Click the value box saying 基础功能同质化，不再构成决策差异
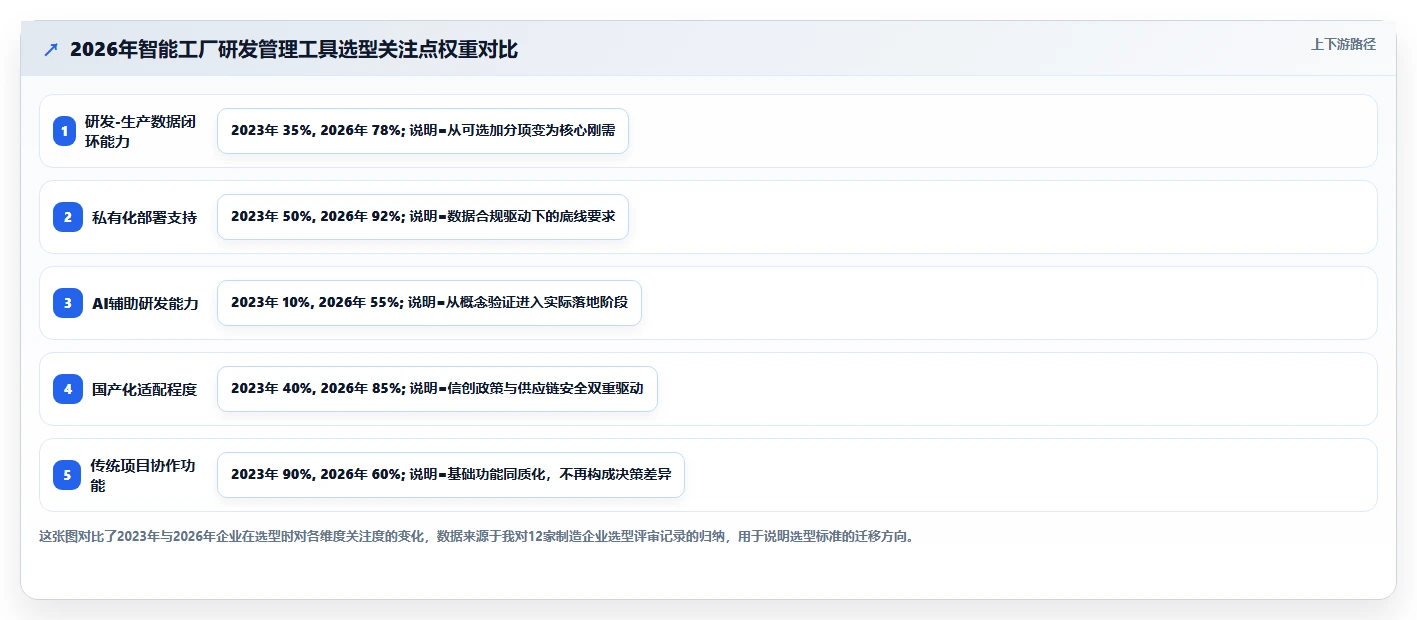 point(451,475)
